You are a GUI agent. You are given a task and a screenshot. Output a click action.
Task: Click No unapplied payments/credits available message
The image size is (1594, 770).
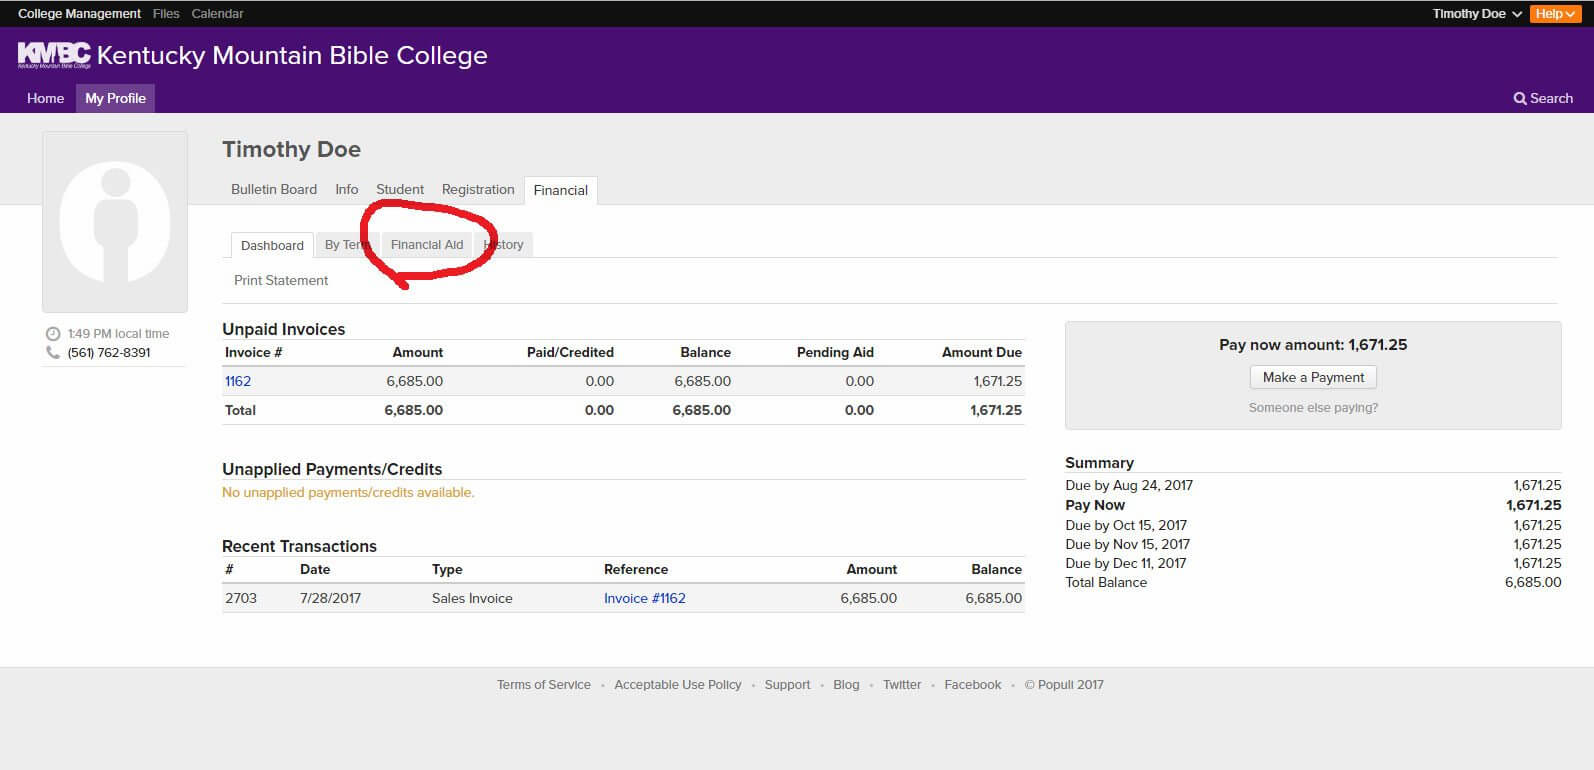tap(348, 492)
